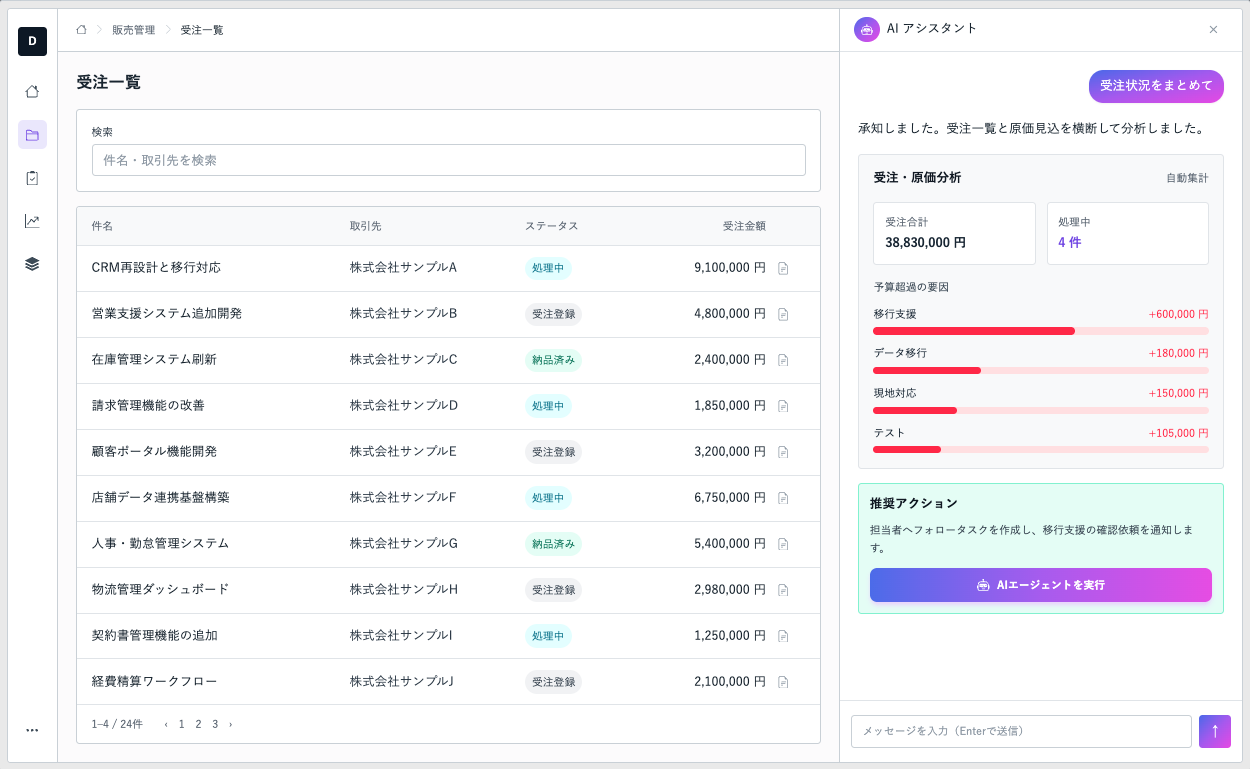Click the 処理中 badge for 株式会社サンプルA
This screenshot has height=769, width=1250.
click(x=548, y=268)
